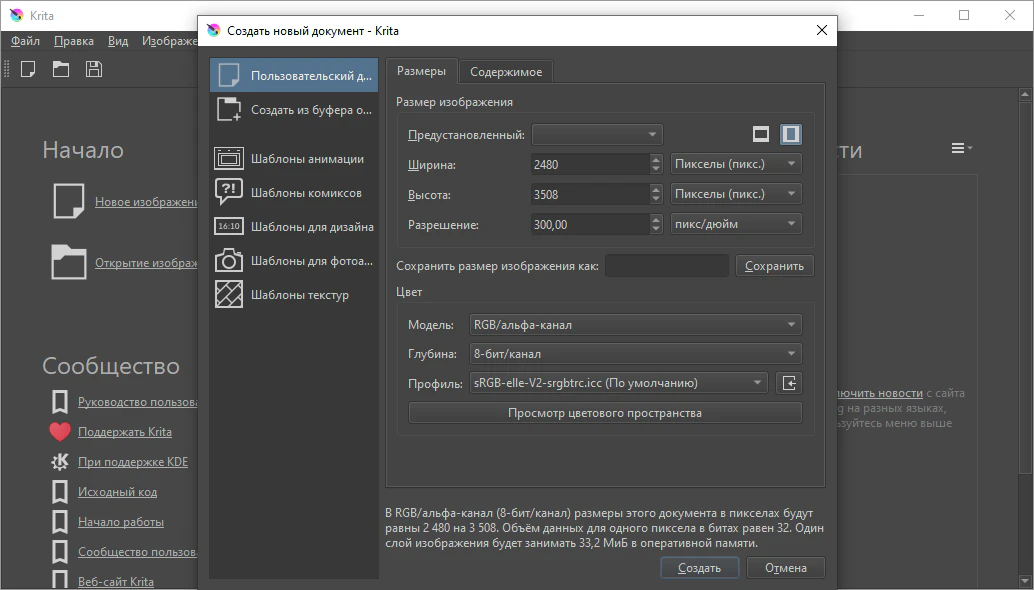Click the new document toolbar icon
Screen dimensions: 1034x590
coord(29,69)
